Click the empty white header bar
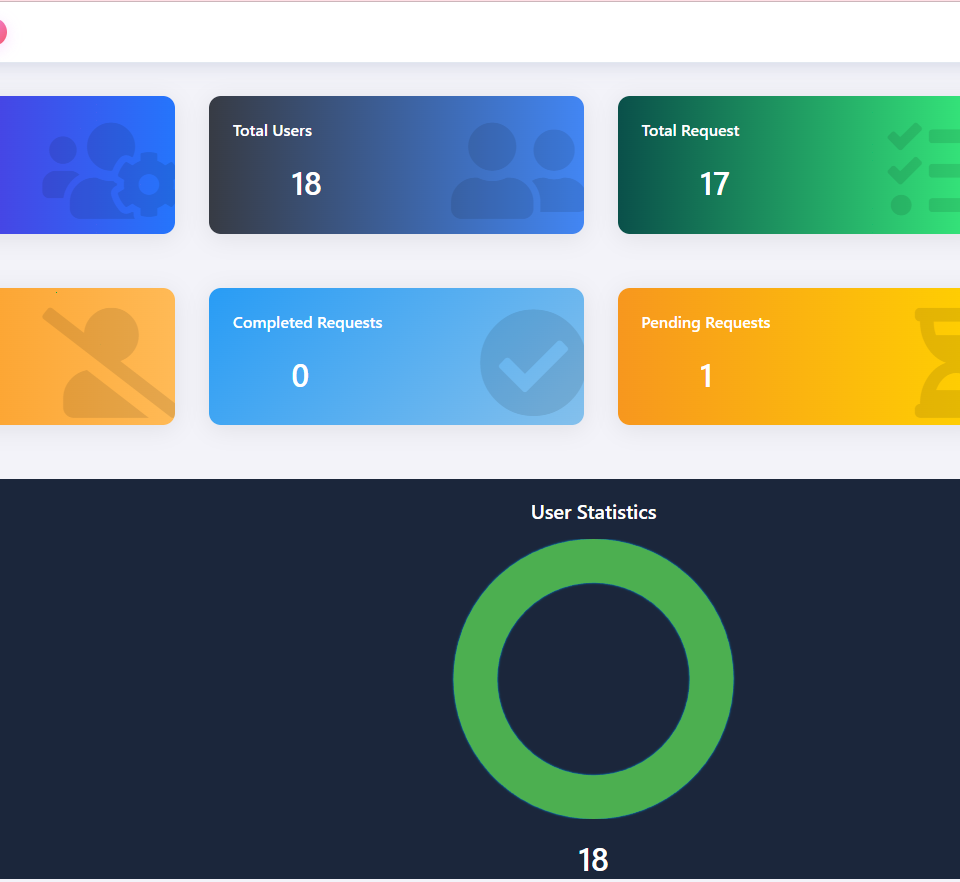This screenshot has height=882, width=960. click(480, 32)
